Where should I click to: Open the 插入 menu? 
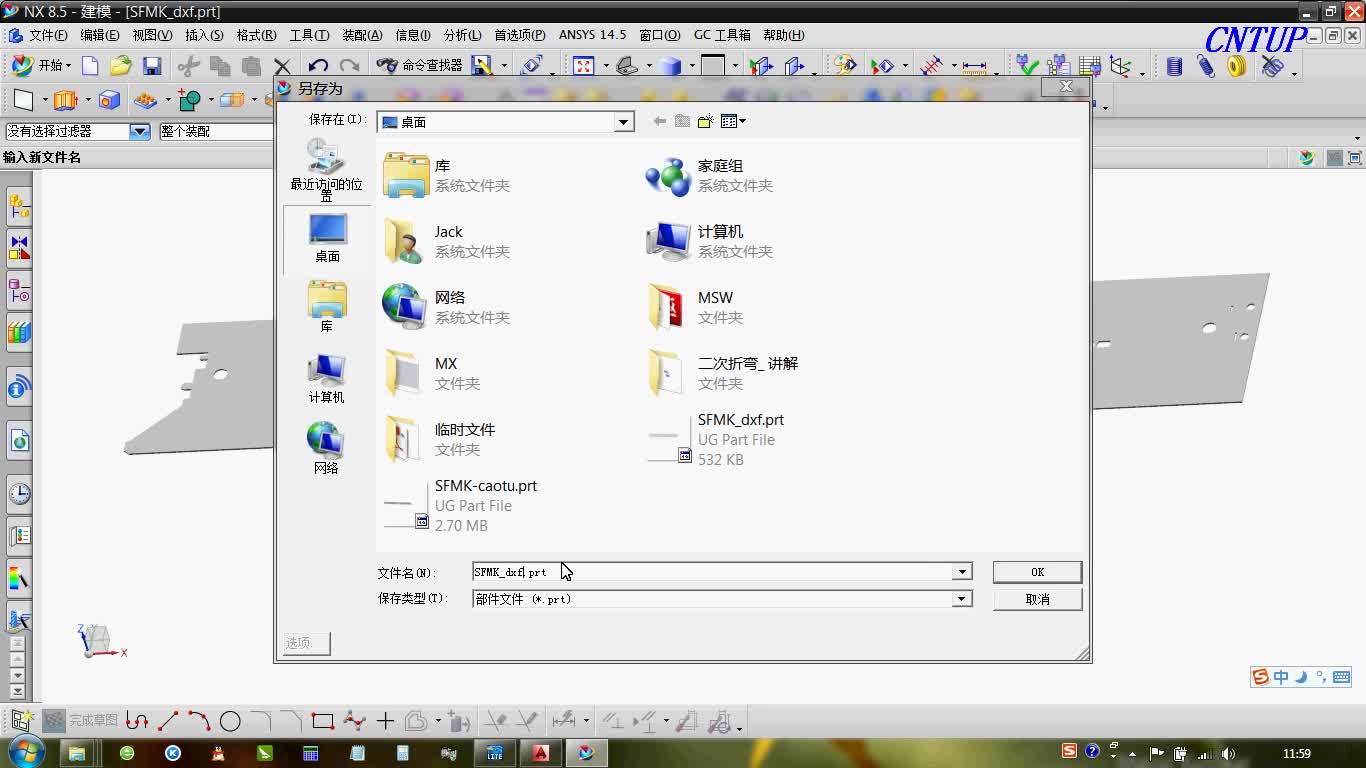(x=205, y=35)
